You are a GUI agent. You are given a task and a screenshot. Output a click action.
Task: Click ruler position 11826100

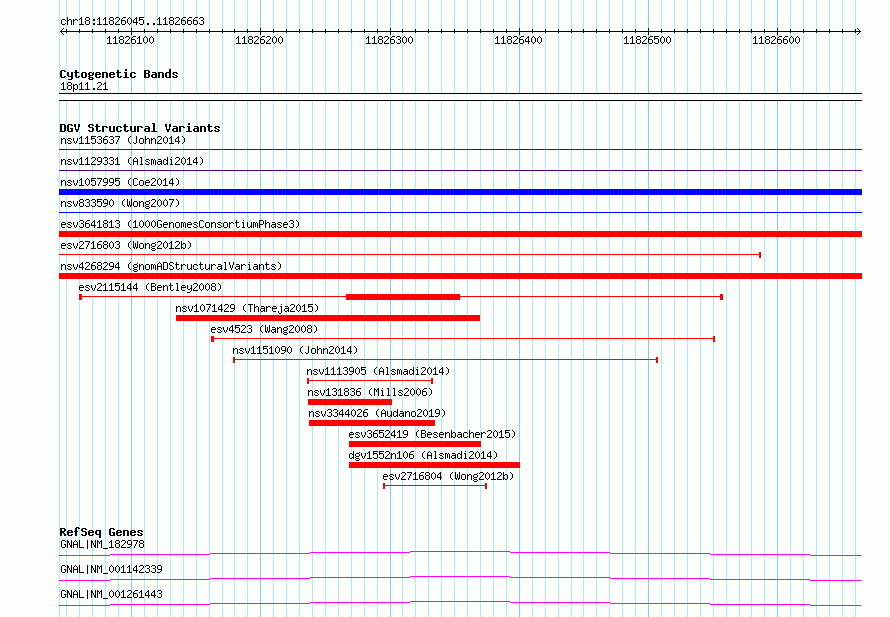coord(130,40)
